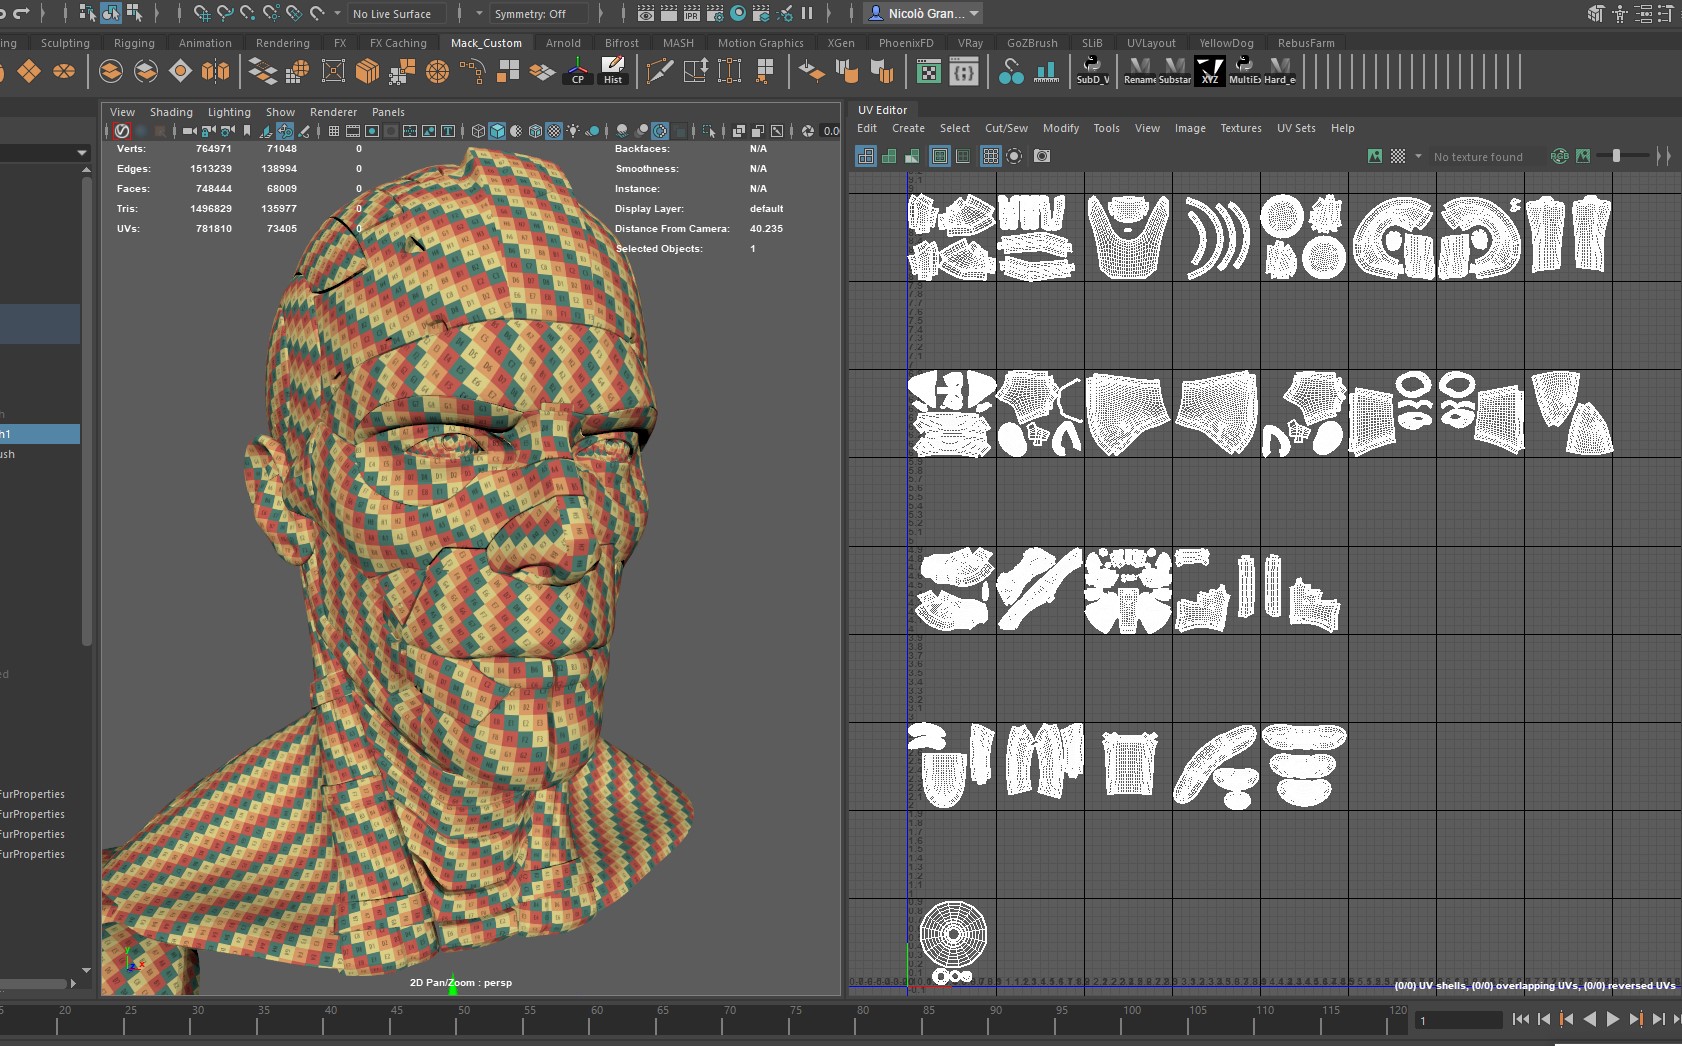Image resolution: width=1682 pixels, height=1046 pixels.
Task: Run the SubD_V Python shelf script
Action: coord(1092,71)
